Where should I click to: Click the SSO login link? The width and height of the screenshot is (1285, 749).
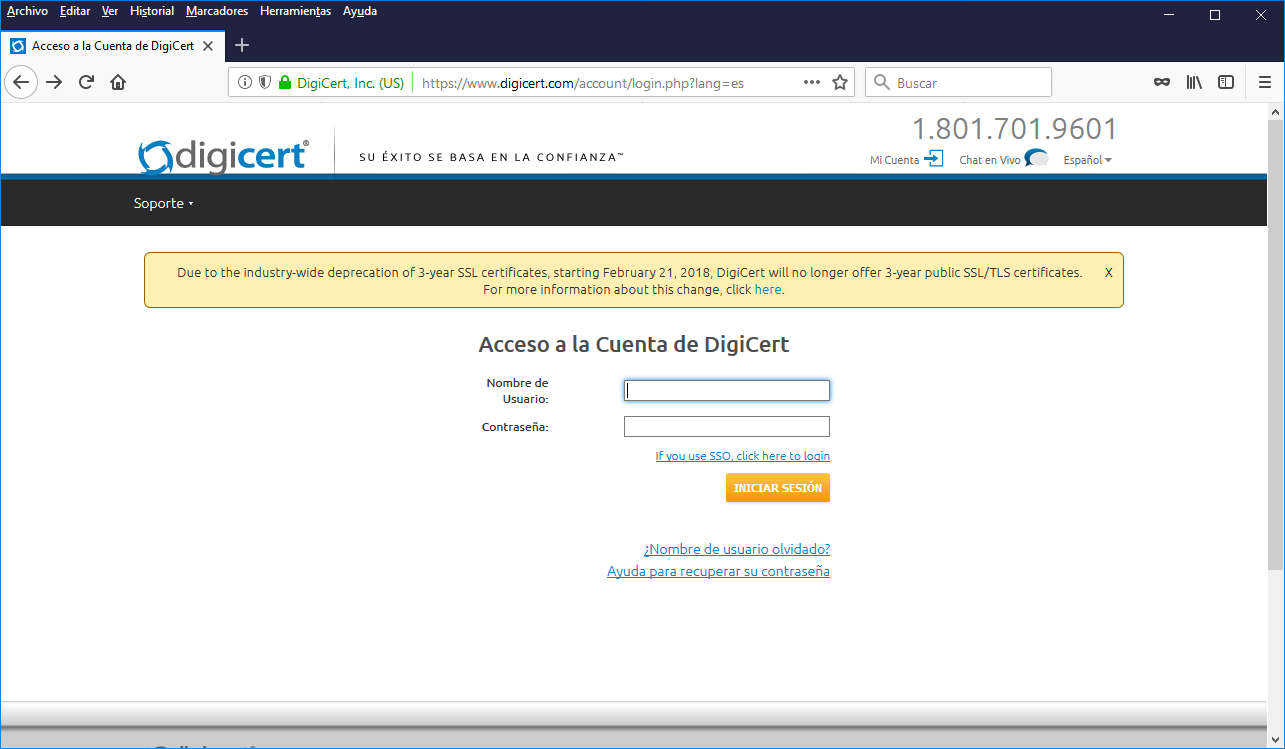click(x=742, y=456)
